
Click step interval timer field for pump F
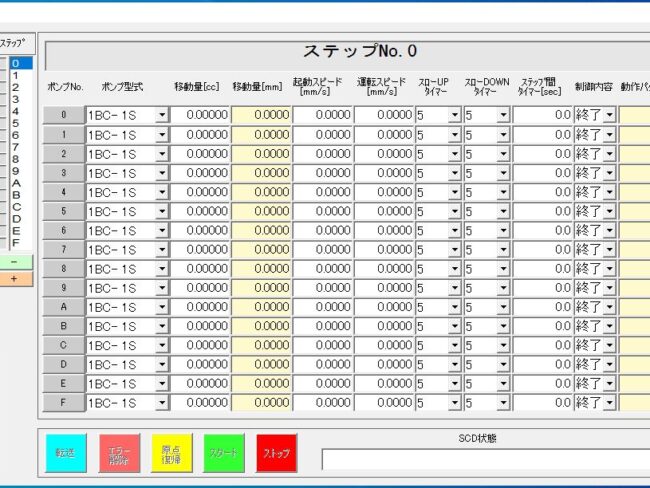543,403
